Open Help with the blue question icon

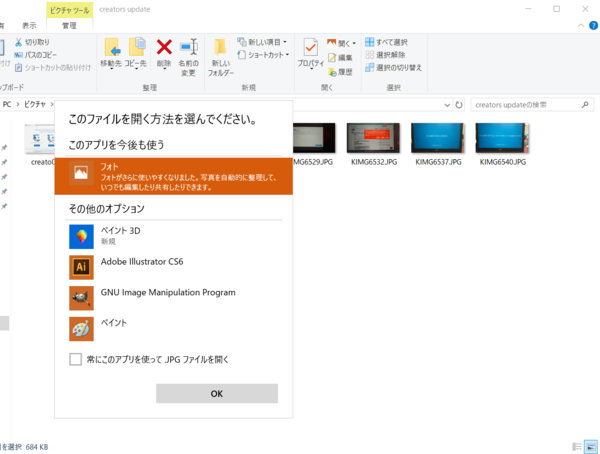[593, 26]
